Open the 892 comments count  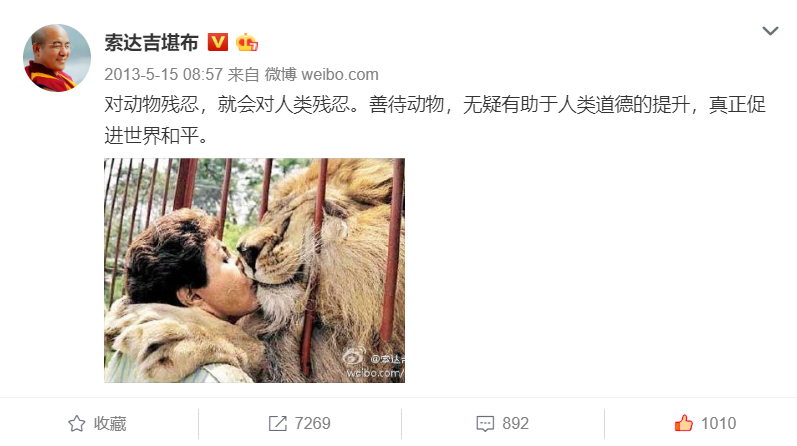[515, 423]
